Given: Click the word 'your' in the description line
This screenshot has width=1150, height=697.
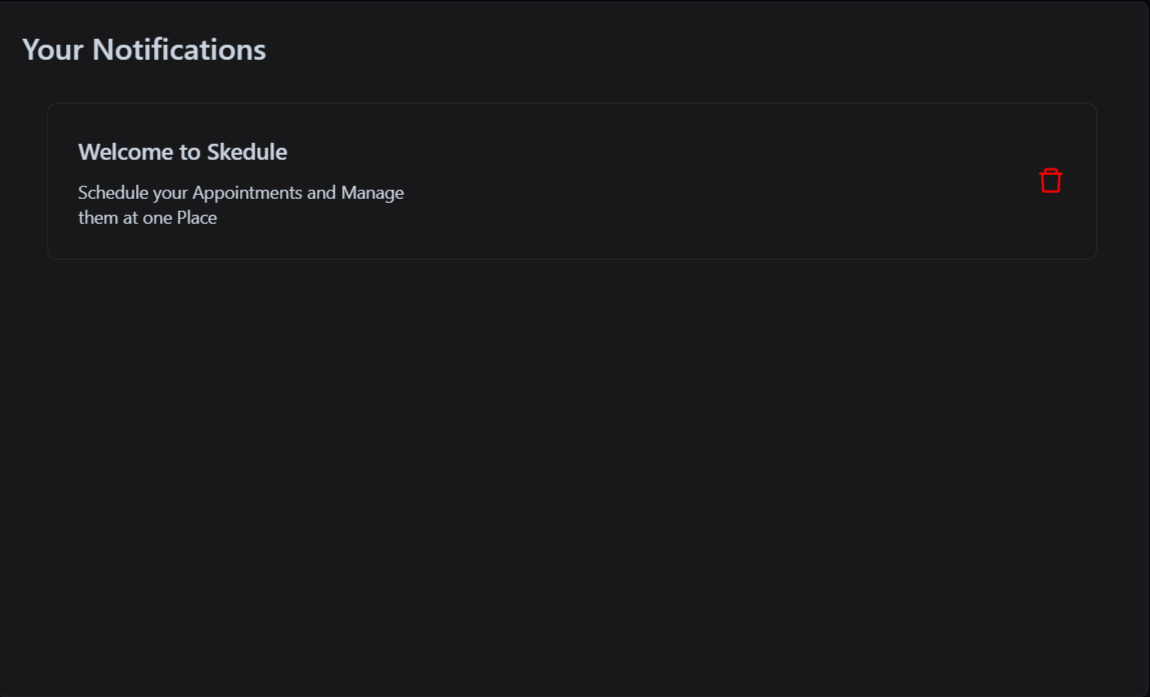Looking at the screenshot, I should (170, 193).
